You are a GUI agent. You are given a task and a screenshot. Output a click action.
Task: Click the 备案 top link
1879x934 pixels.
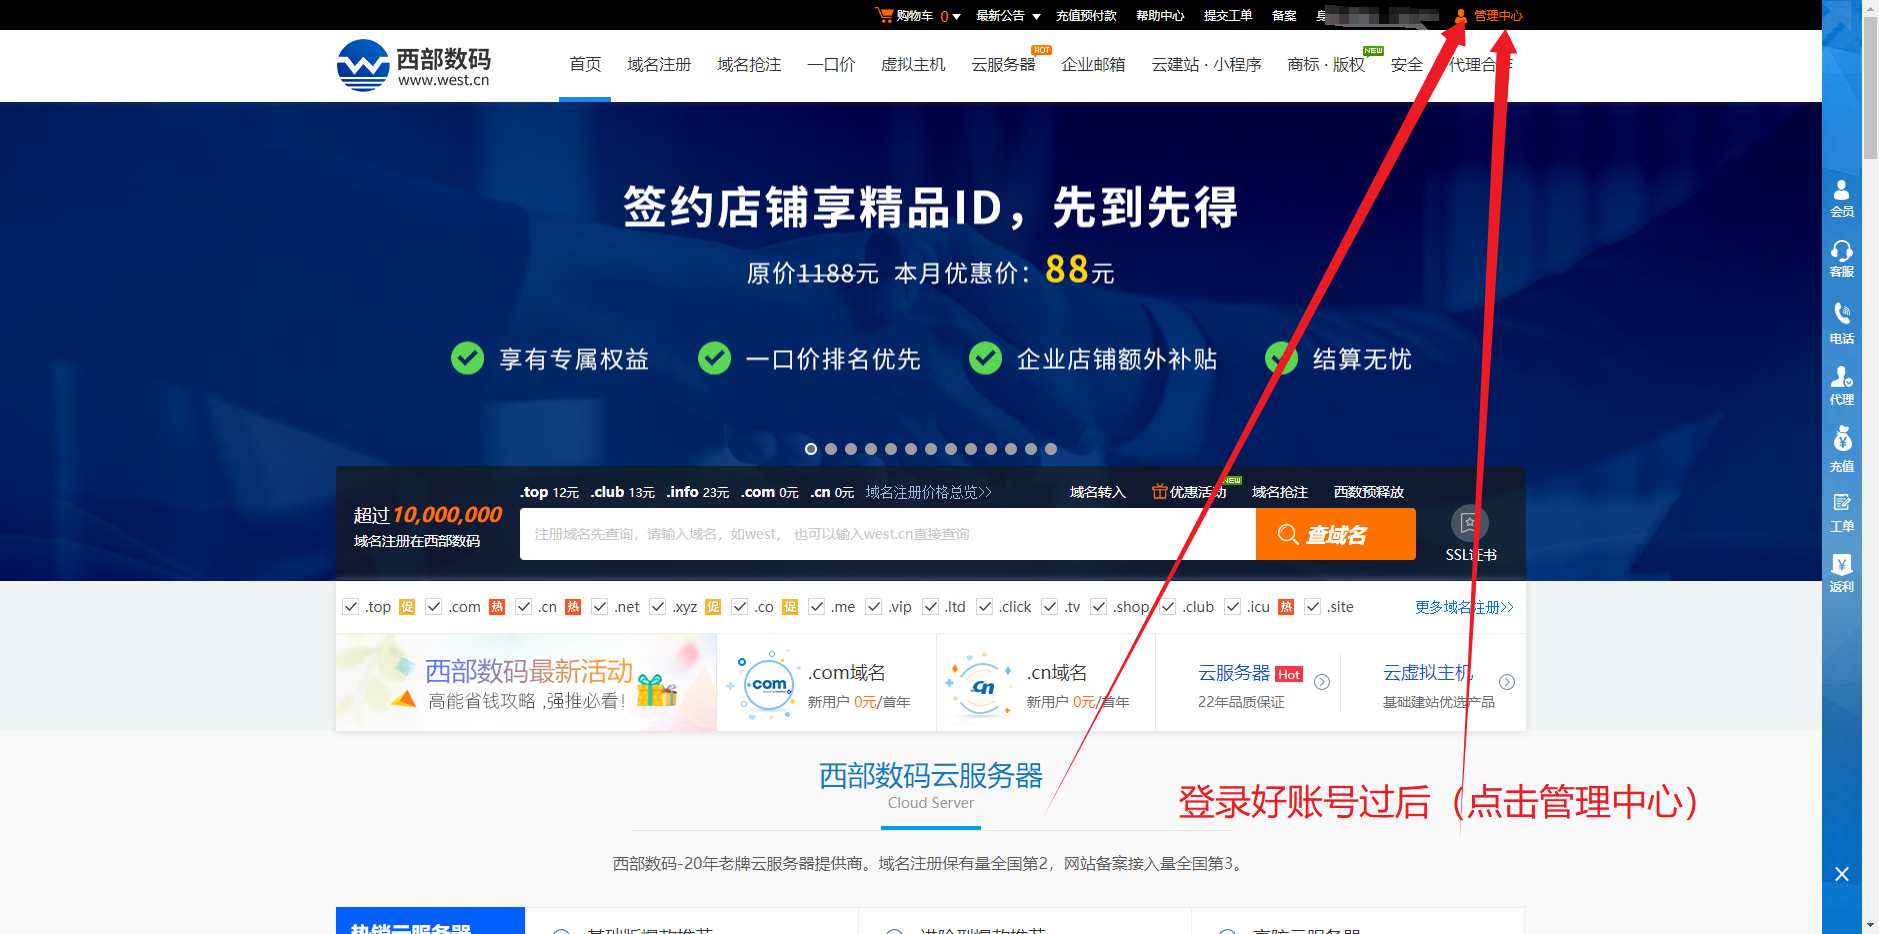pyautogui.click(x=1284, y=15)
